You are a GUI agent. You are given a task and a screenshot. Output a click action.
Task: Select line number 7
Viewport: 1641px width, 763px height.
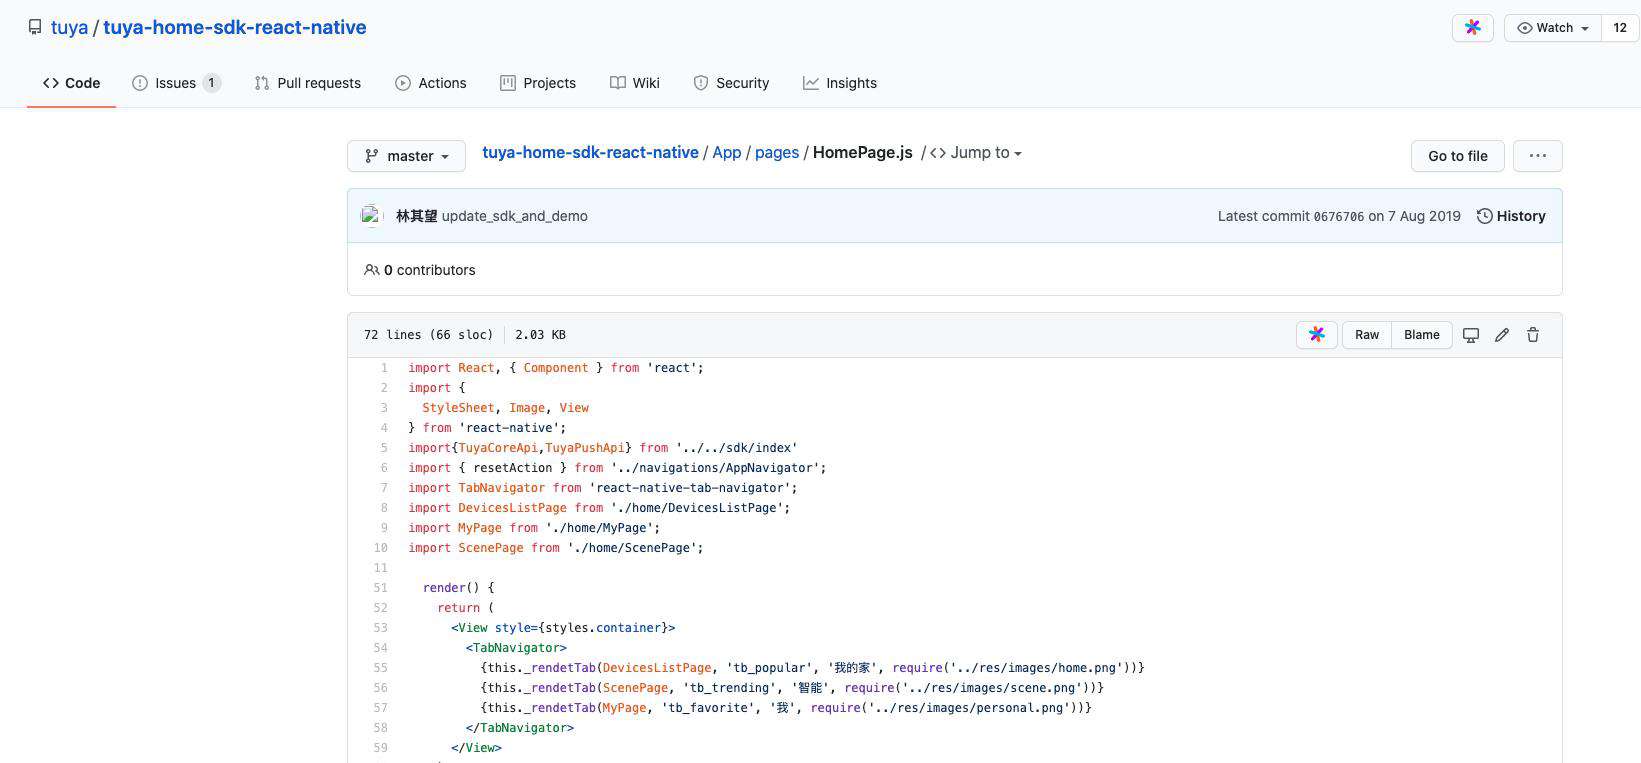384,488
